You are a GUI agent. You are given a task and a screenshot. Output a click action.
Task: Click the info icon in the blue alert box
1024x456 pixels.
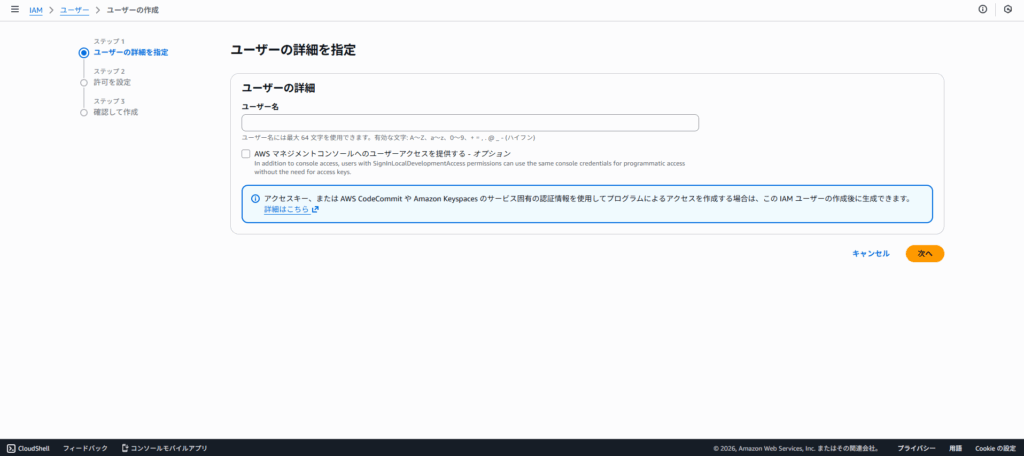[x=255, y=198]
